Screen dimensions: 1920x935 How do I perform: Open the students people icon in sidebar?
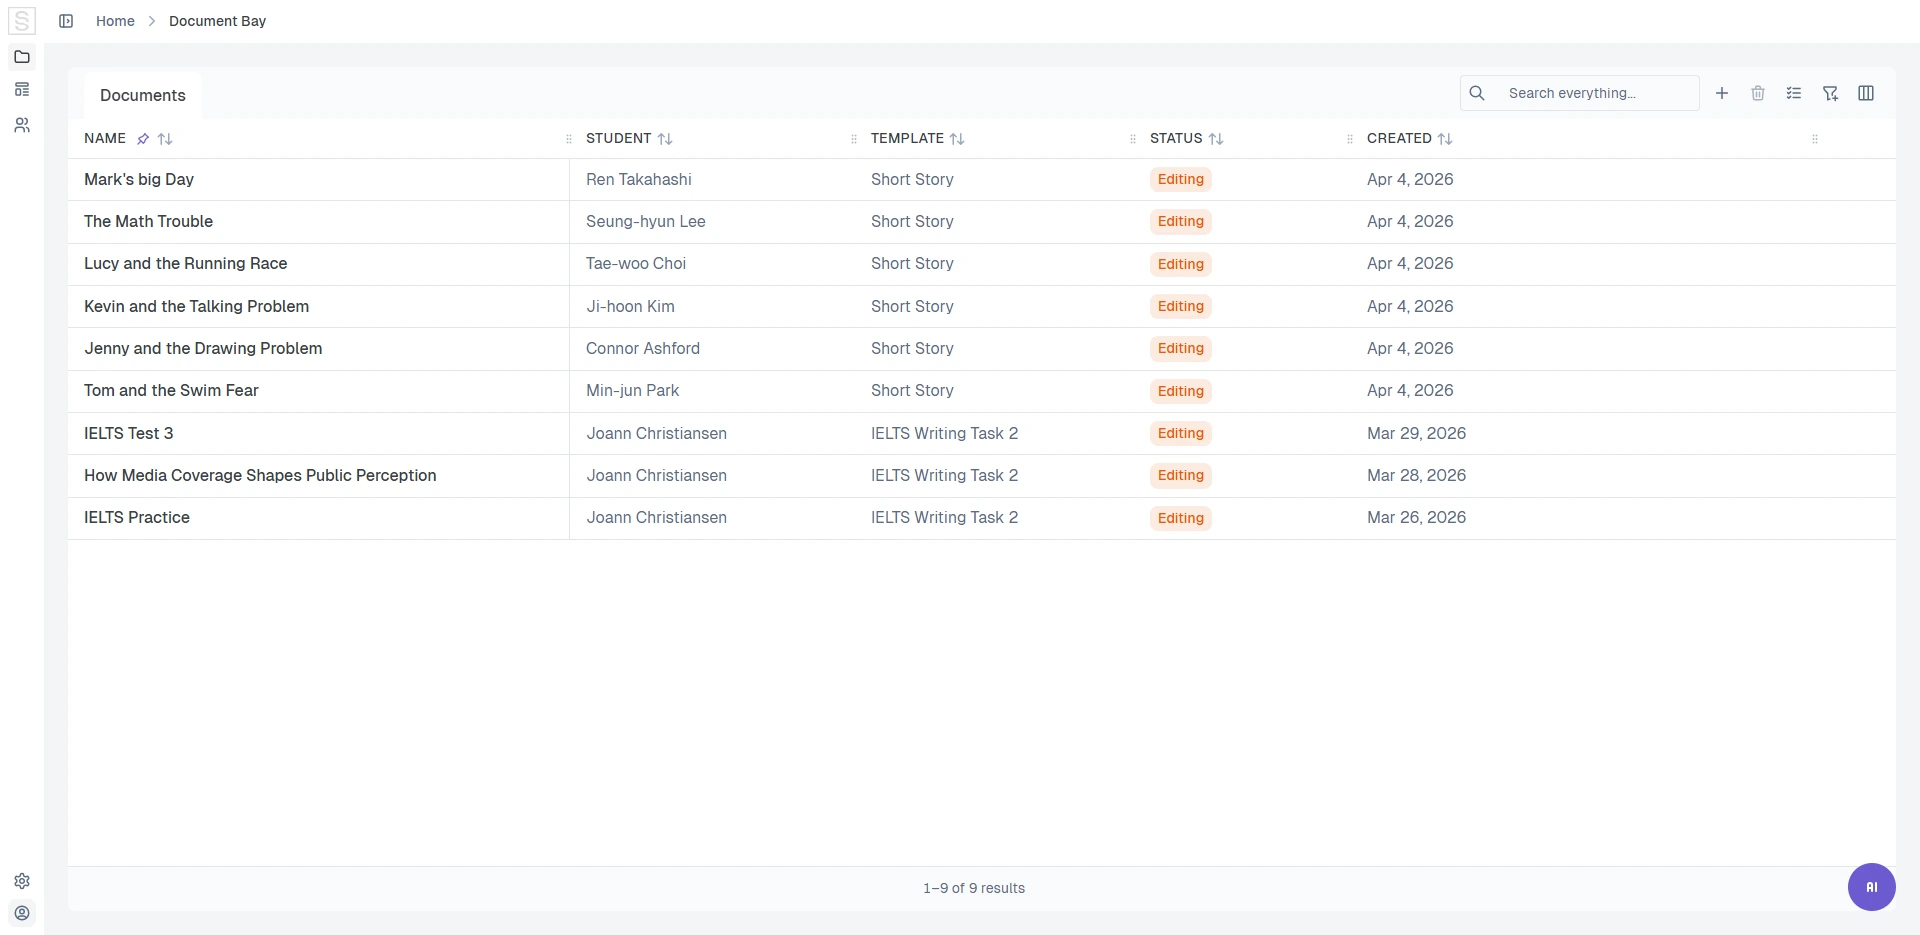[22, 125]
